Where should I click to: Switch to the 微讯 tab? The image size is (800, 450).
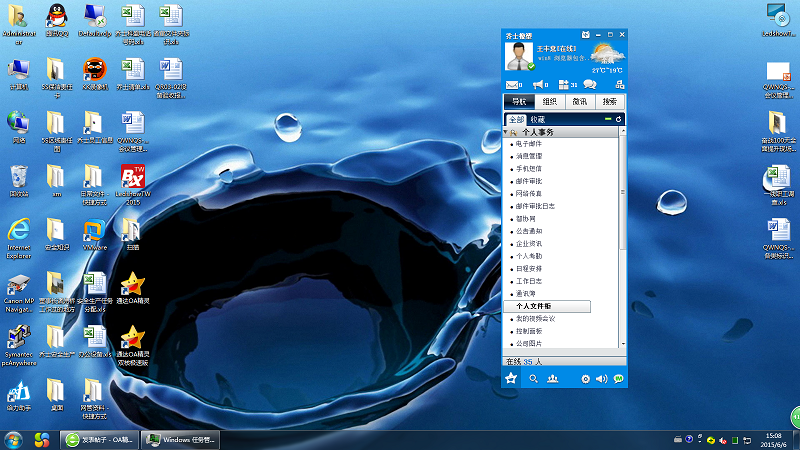click(580, 102)
